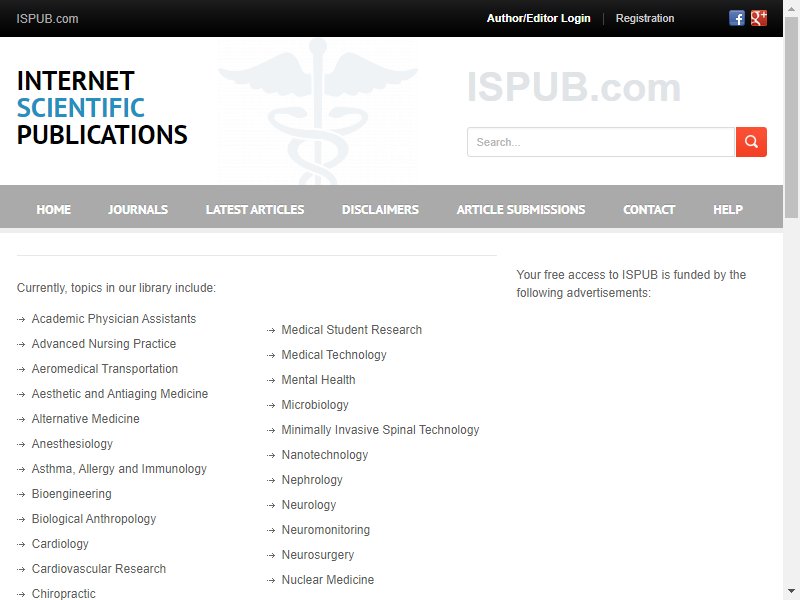Open the Chiropractic topic
The height and width of the screenshot is (600, 800).
(64, 593)
